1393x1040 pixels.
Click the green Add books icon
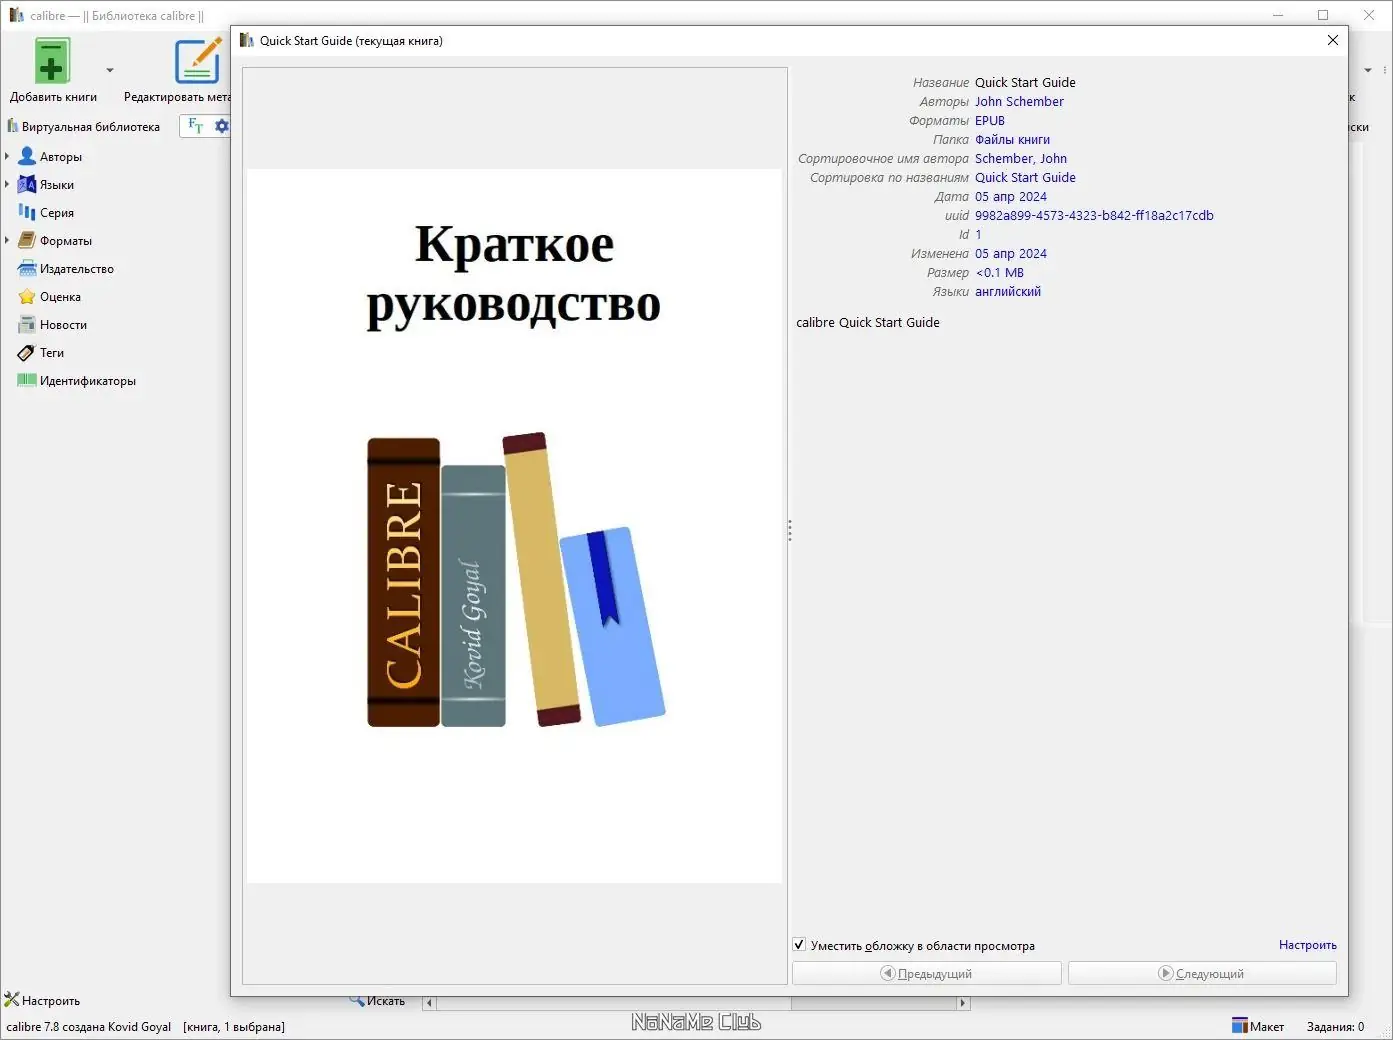point(52,61)
